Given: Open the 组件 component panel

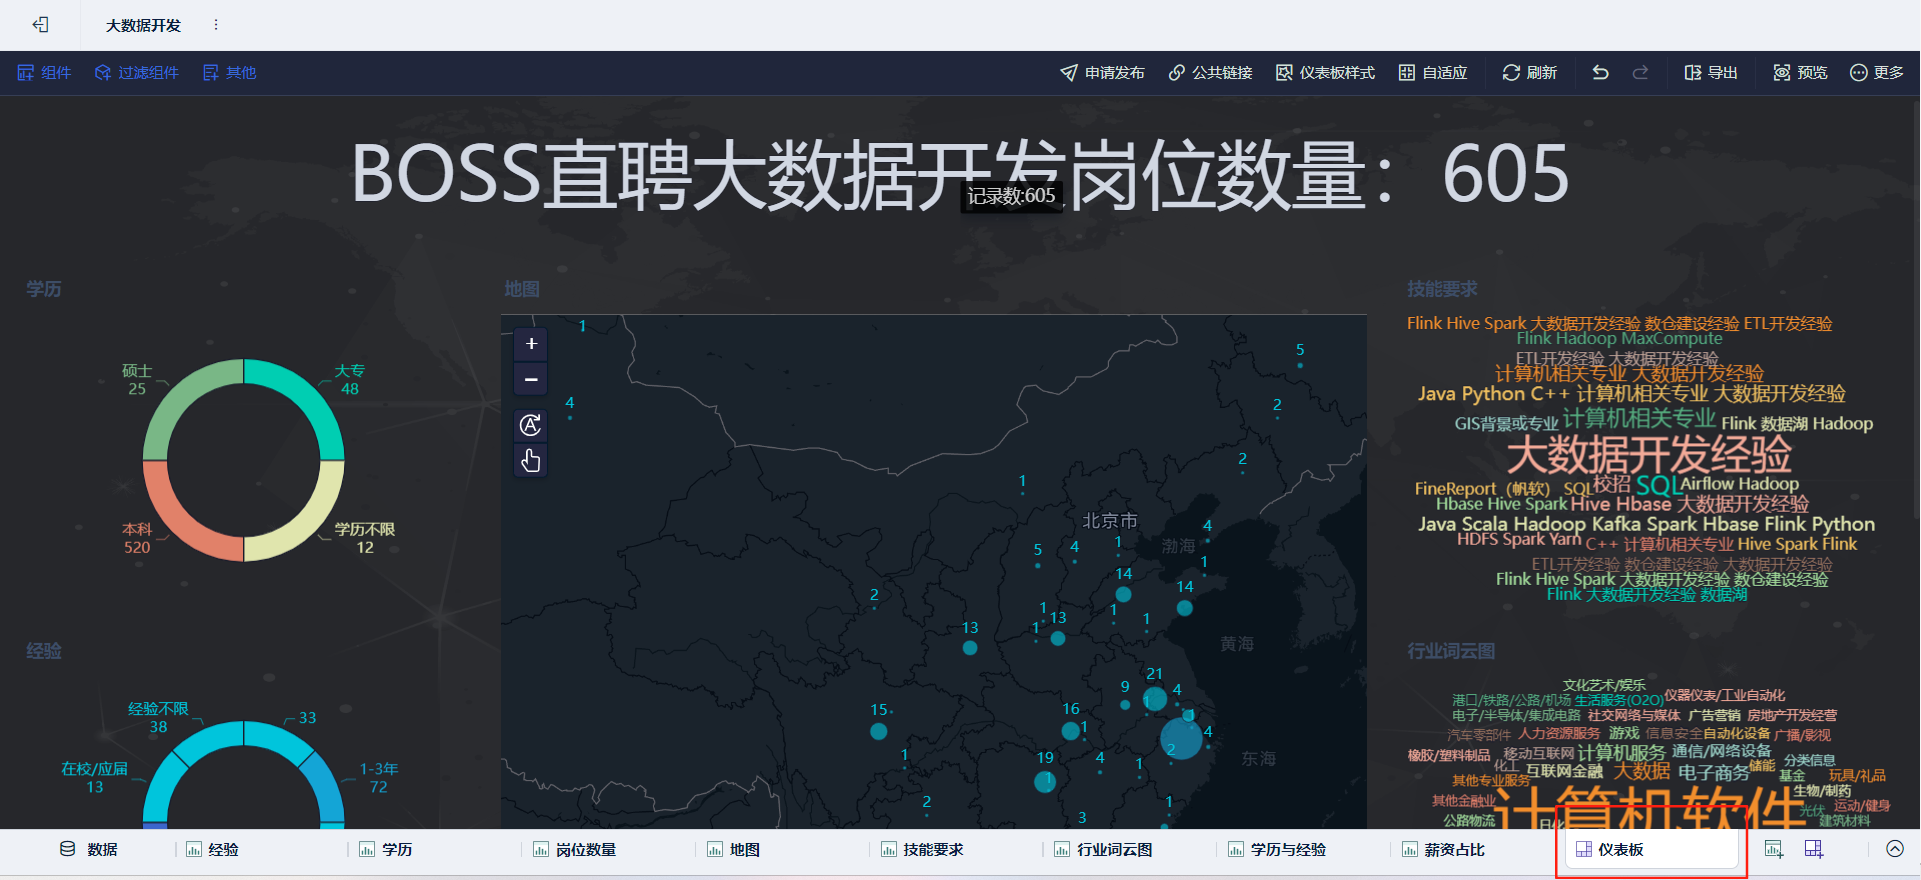Looking at the screenshot, I should 44,73.
